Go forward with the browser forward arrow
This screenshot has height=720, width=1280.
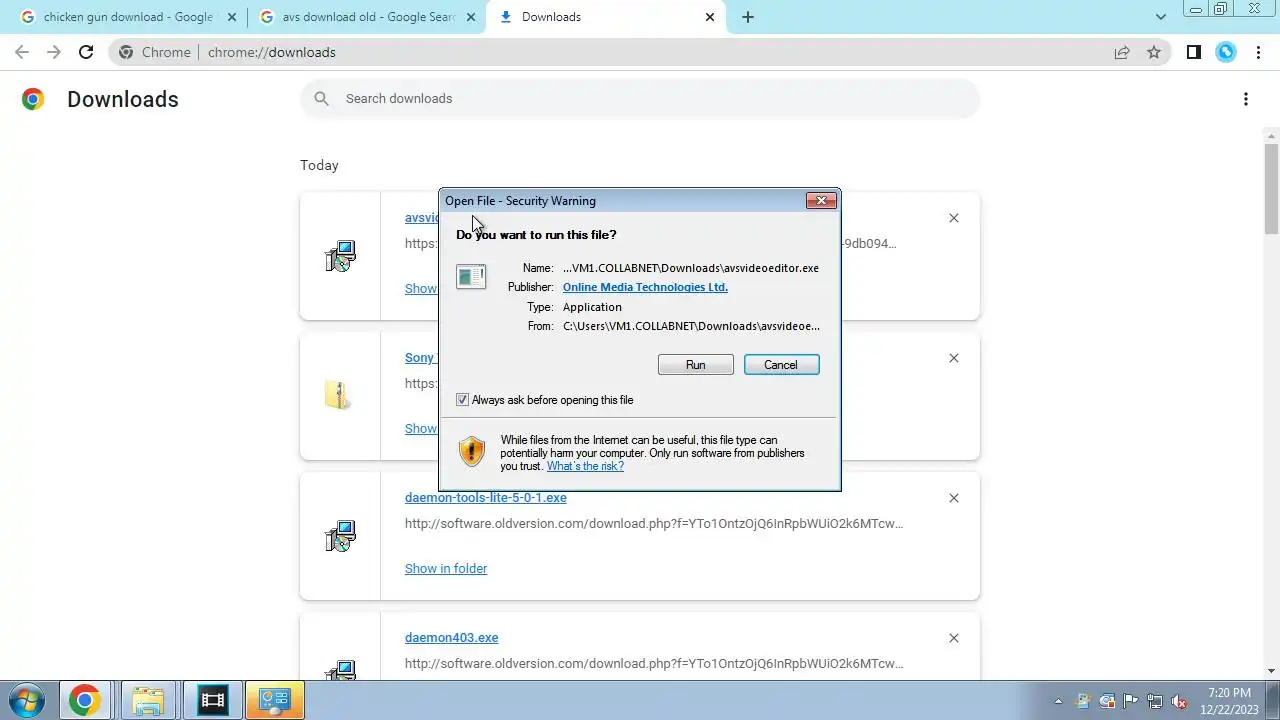(x=54, y=52)
